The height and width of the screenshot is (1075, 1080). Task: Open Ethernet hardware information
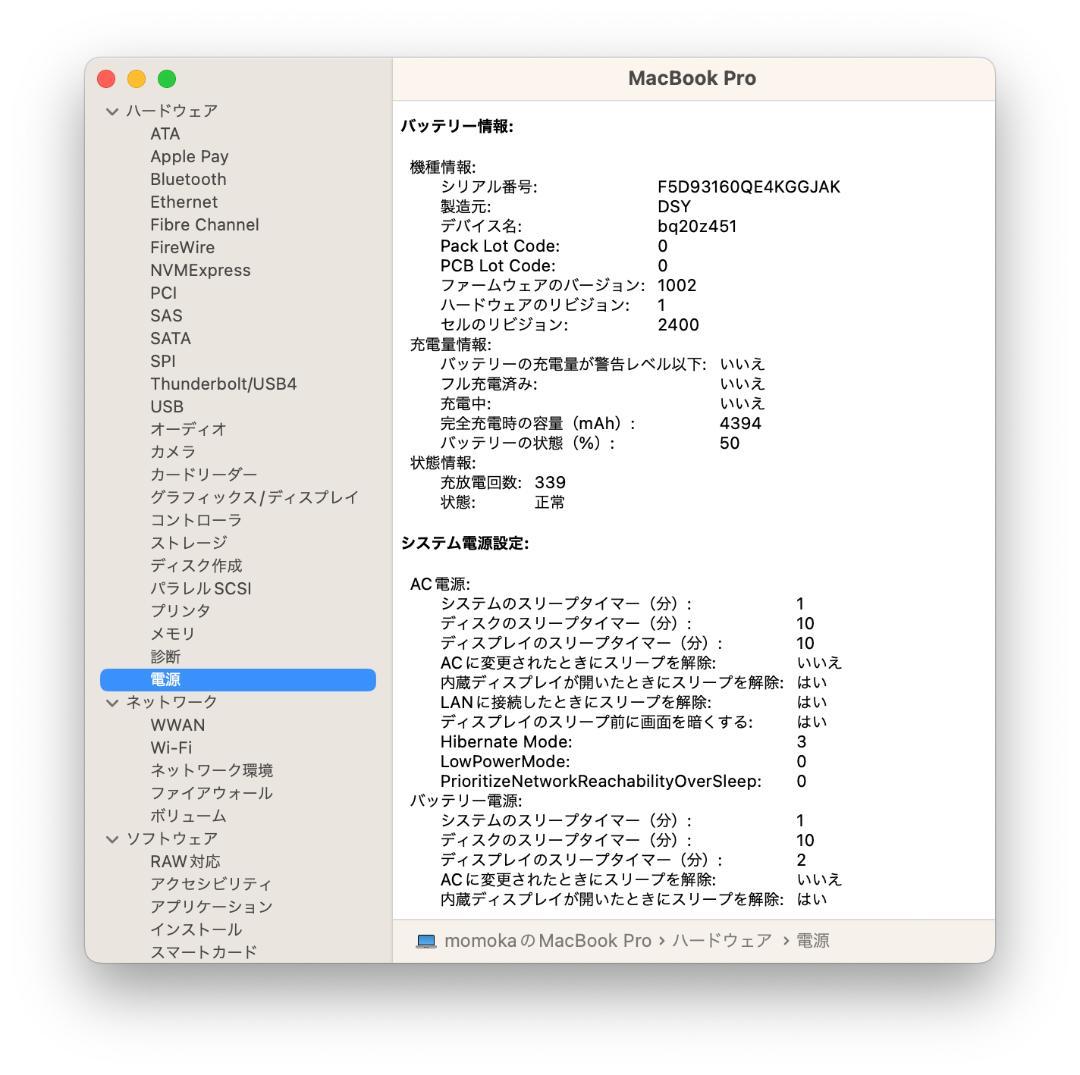pos(183,202)
